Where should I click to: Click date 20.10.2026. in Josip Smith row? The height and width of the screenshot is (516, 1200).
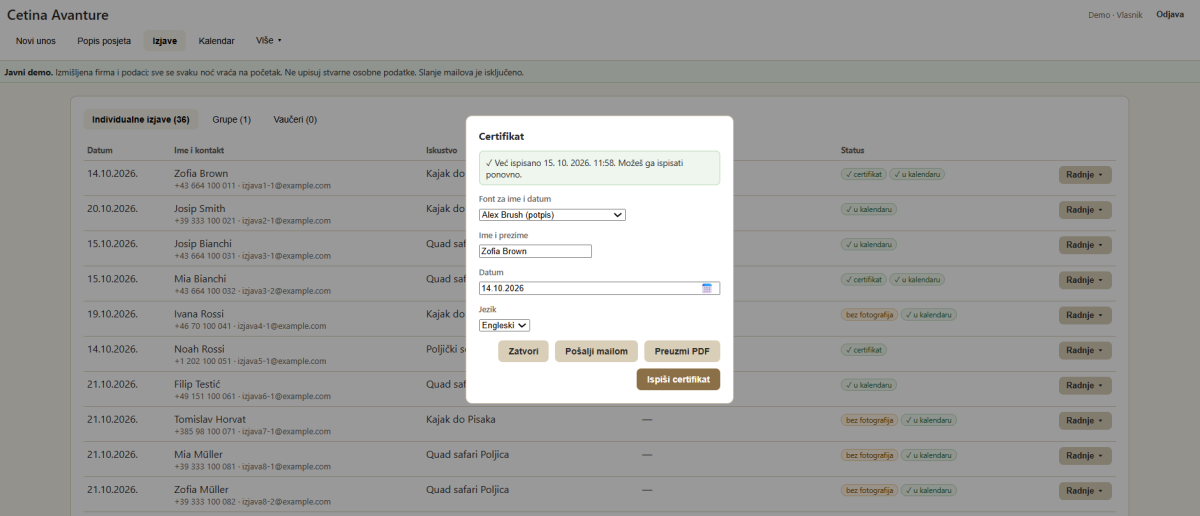[112, 209]
